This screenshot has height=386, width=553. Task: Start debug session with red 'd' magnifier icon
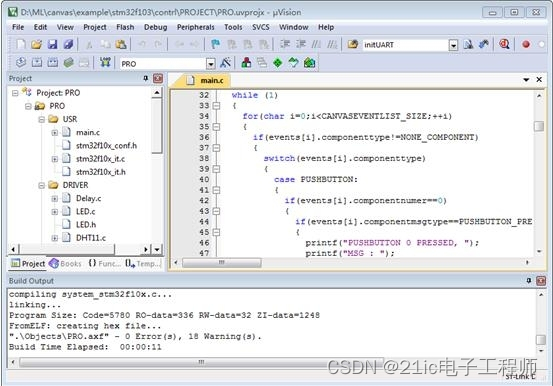pos(504,44)
